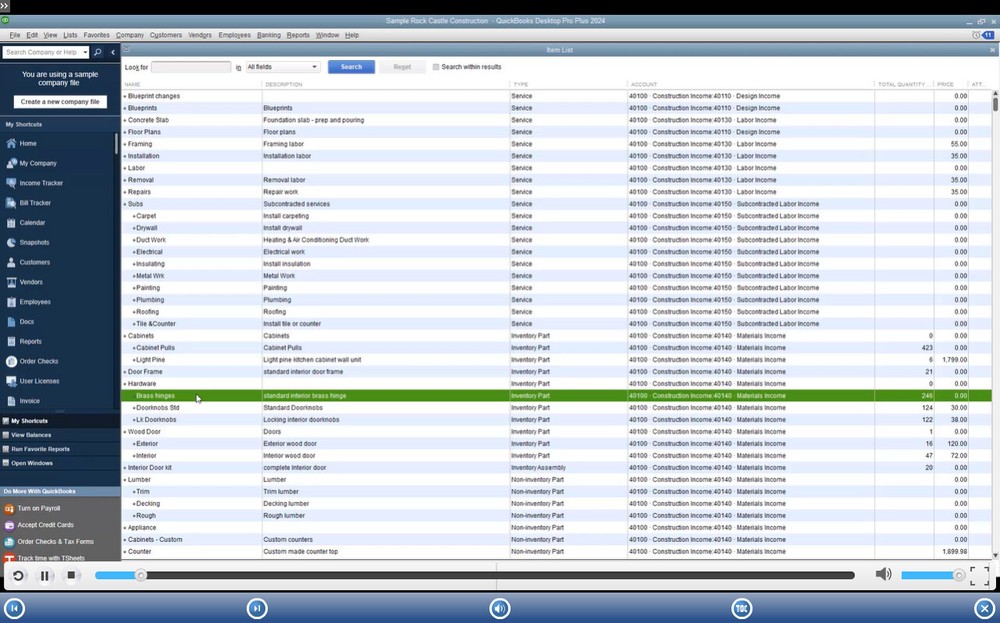Click the Search button
Viewport: 1000px width, 623px height.
click(351, 67)
